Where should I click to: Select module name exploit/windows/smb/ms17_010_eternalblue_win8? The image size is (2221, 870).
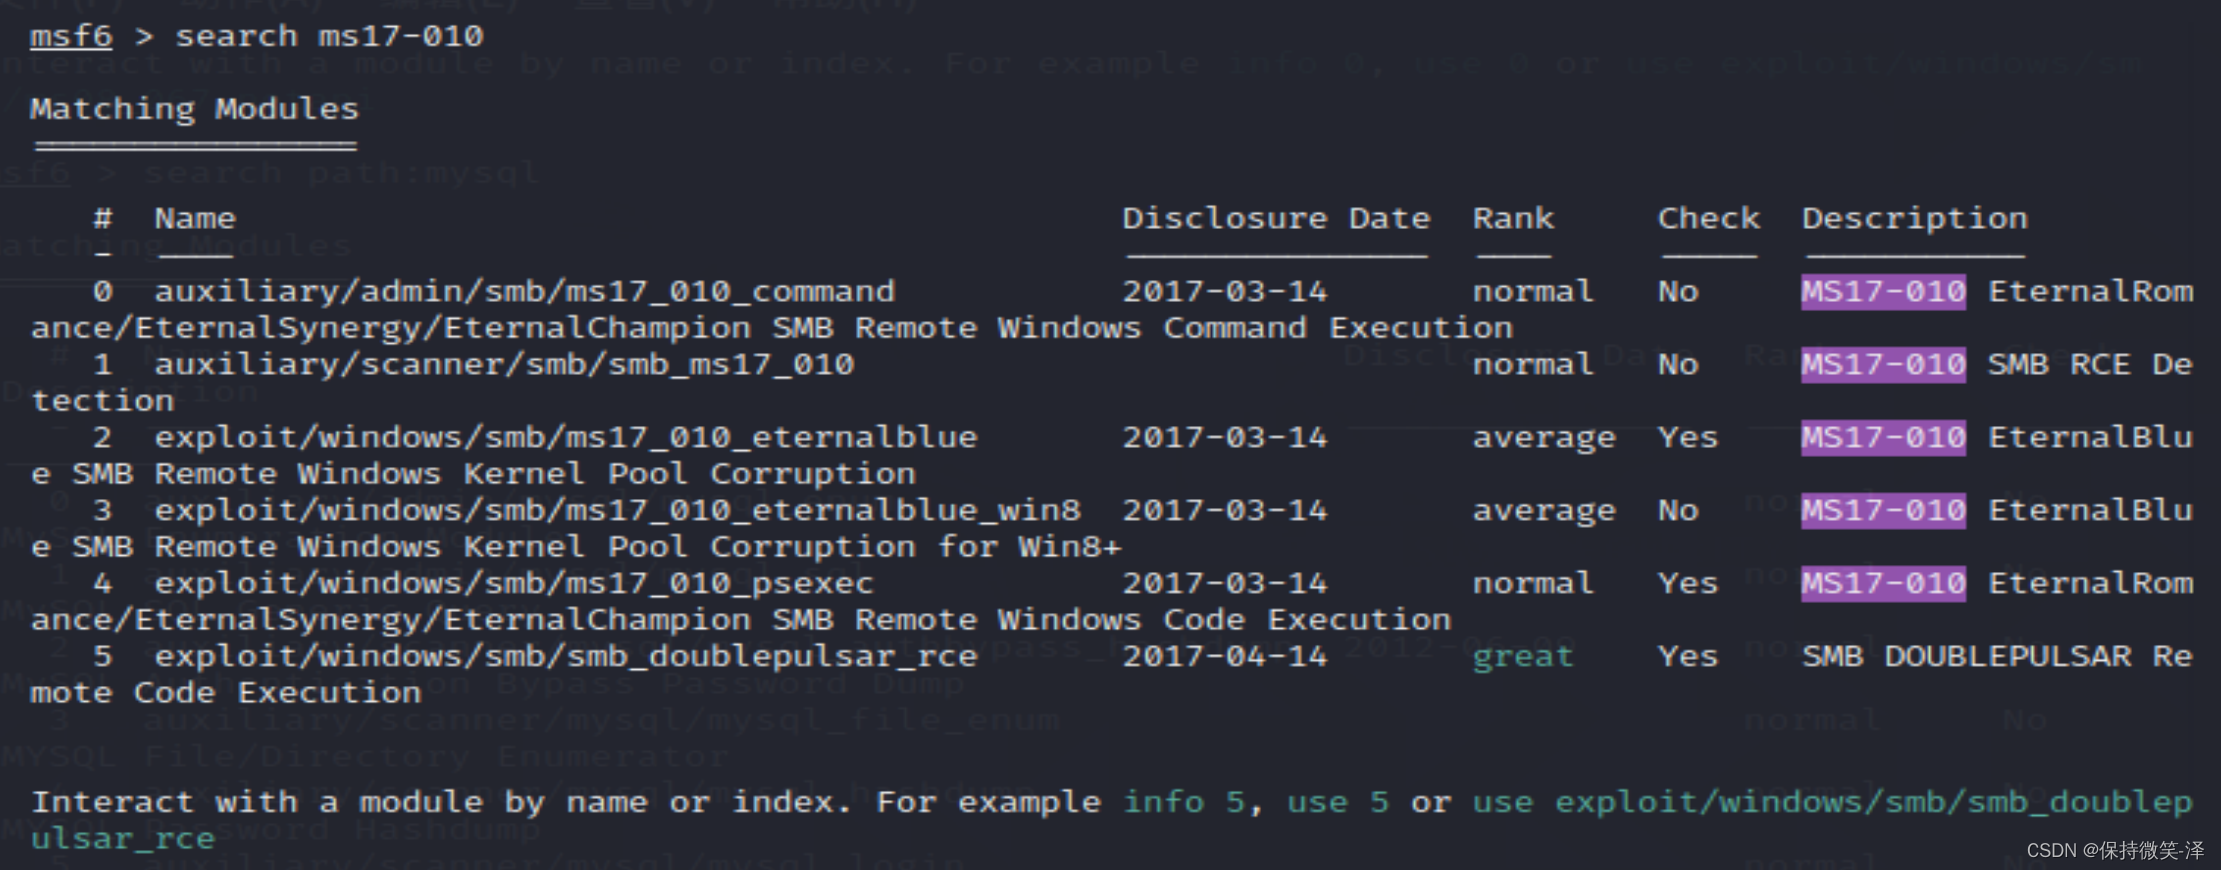click(617, 510)
